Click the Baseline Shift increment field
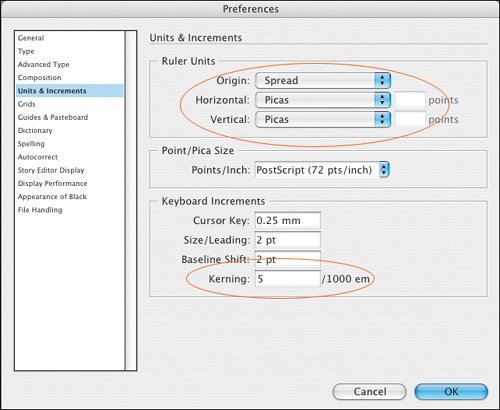The image size is (500, 410). 288,259
